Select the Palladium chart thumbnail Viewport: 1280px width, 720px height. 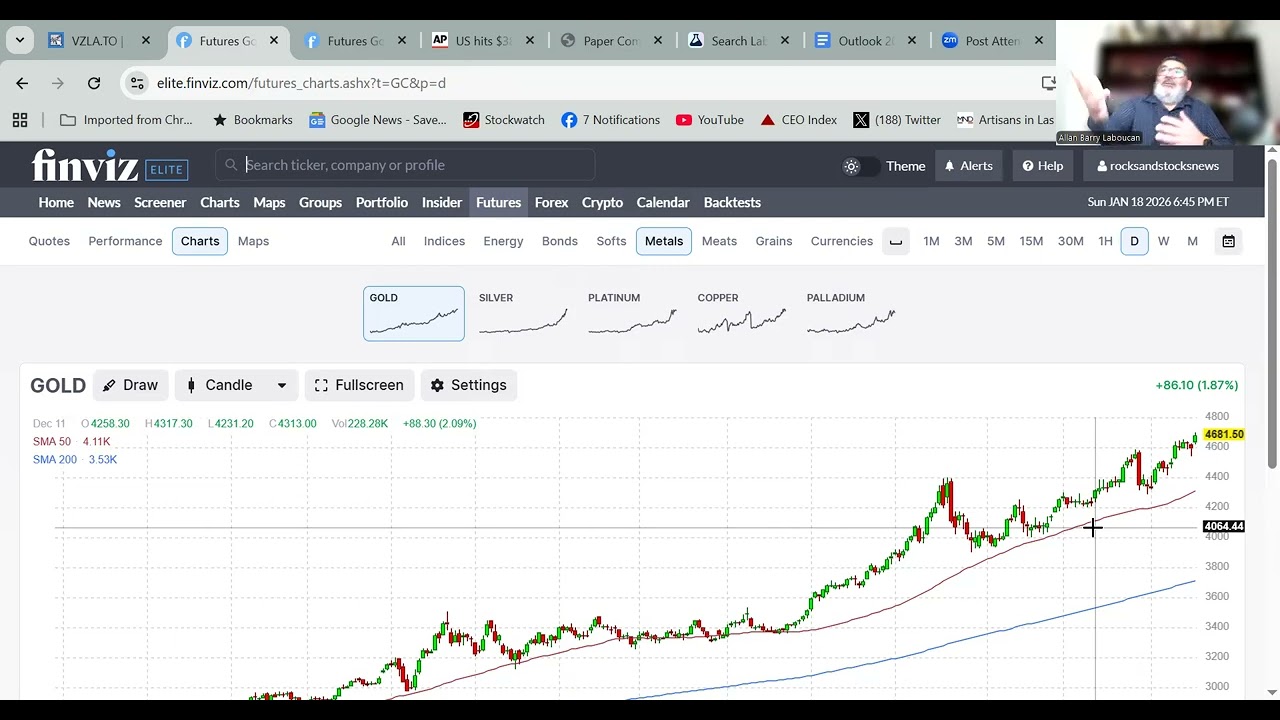851,313
